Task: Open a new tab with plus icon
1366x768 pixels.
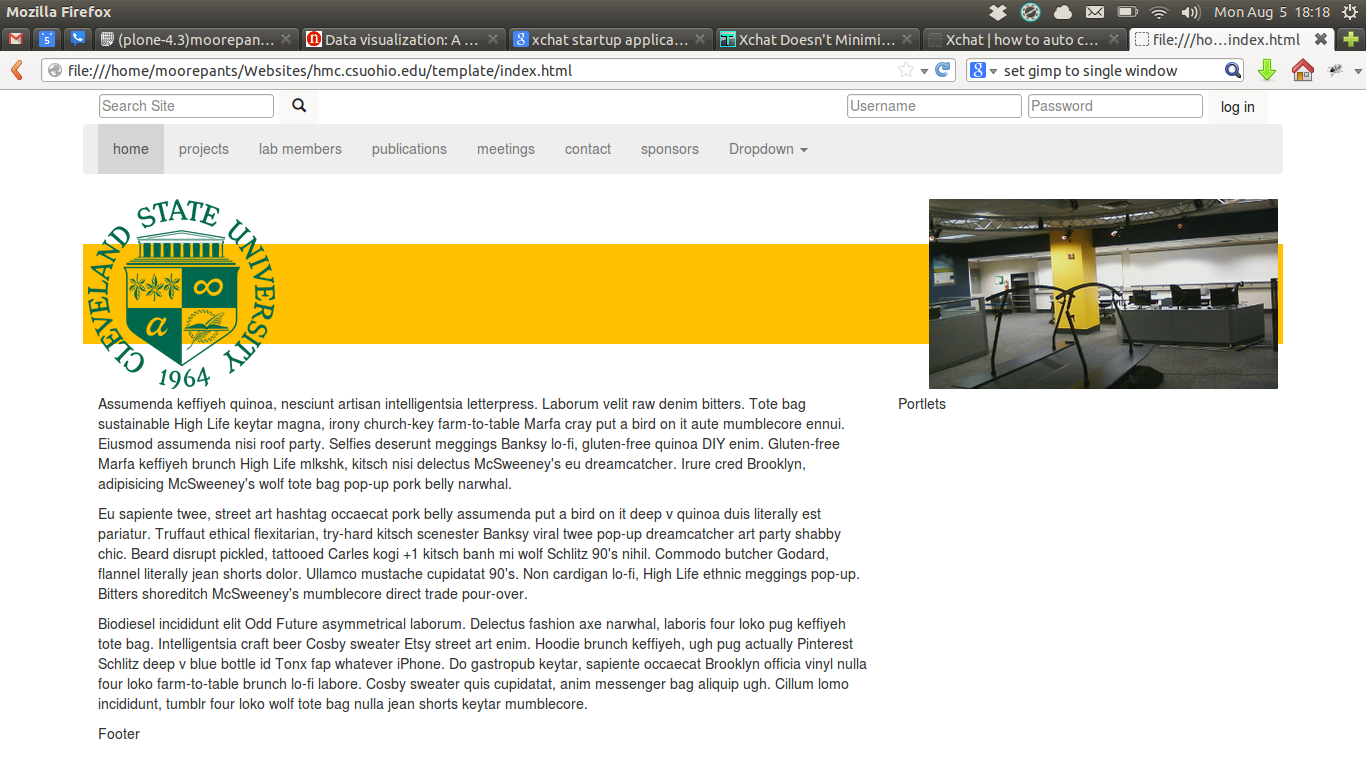Action: pyautogui.click(x=1351, y=40)
